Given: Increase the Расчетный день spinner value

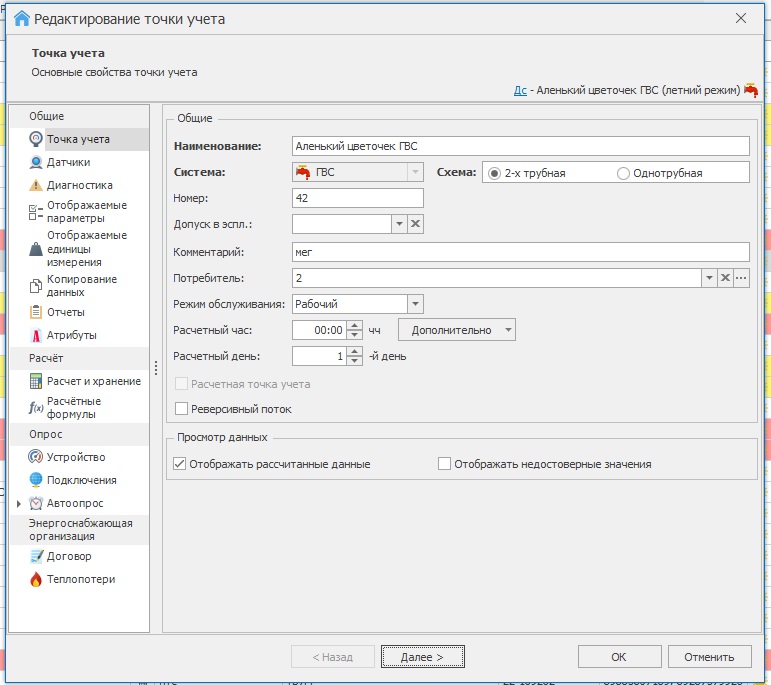Looking at the screenshot, I should point(355,352).
